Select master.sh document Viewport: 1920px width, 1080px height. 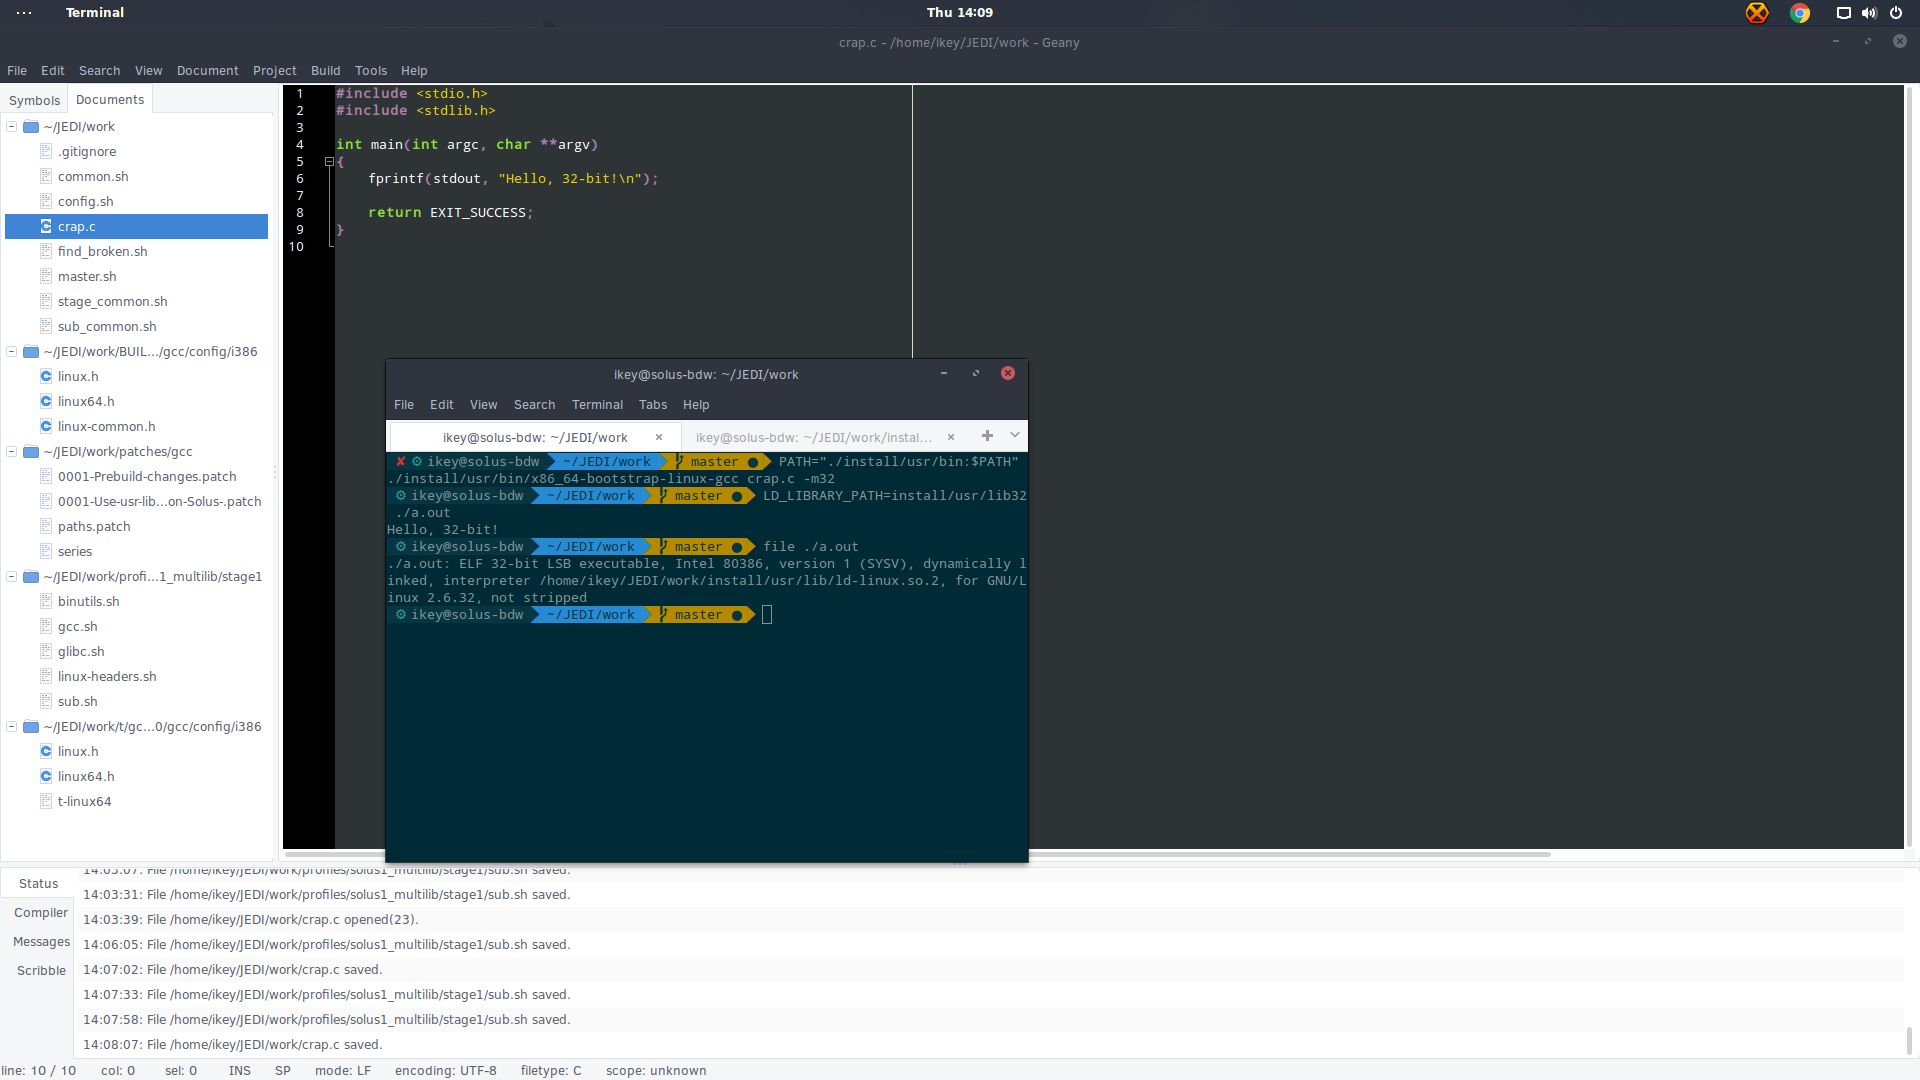pyautogui.click(x=87, y=277)
